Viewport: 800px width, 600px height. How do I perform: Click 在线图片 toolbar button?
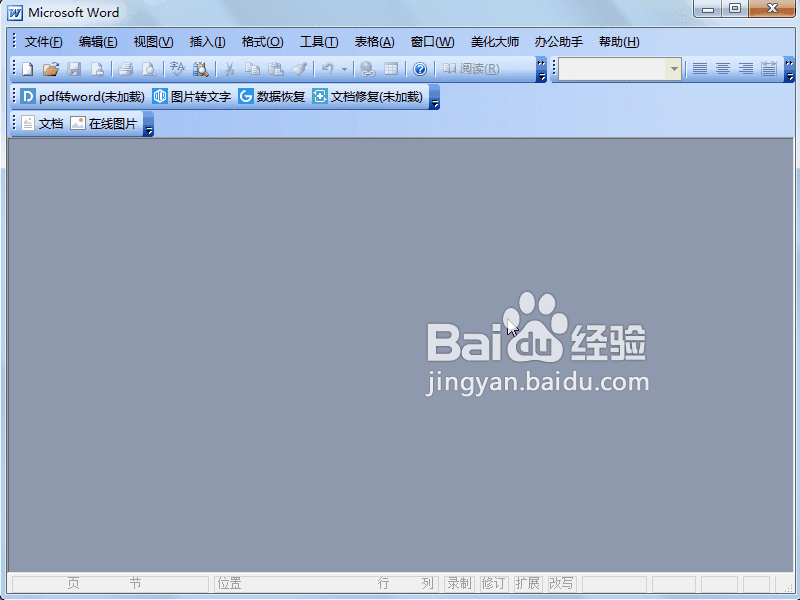coord(104,123)
